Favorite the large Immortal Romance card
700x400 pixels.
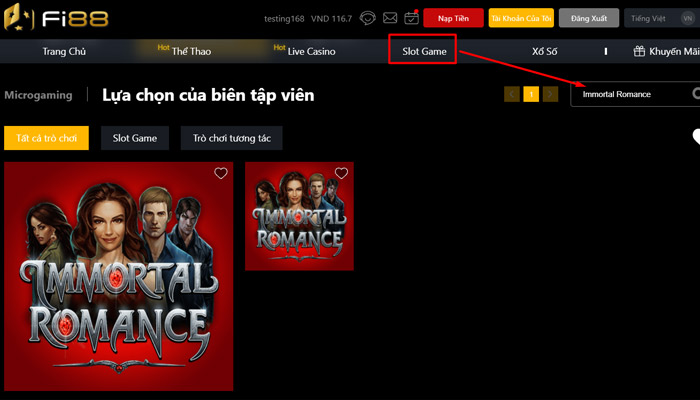pyautogui.click(x=221, y=173)
